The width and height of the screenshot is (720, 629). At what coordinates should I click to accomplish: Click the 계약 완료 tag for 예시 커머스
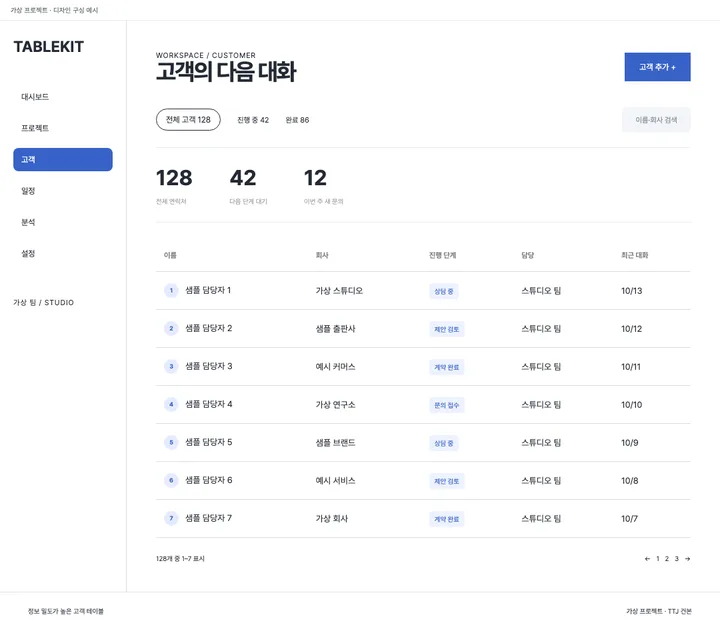(x=447, y=367)
